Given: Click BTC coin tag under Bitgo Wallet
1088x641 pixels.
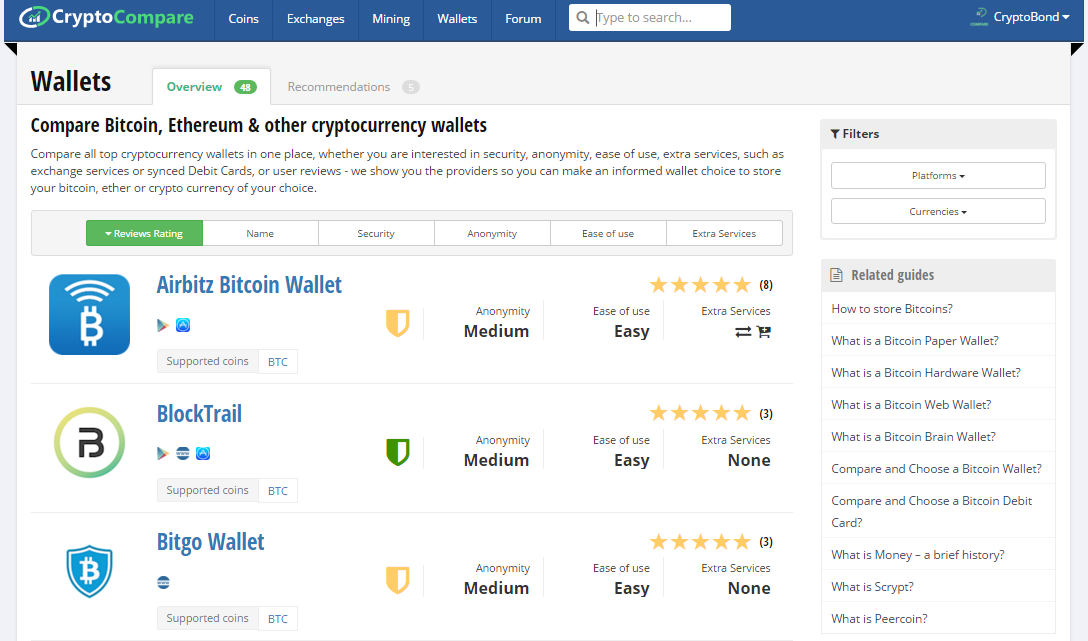Looking at the screenshot, I should pyautogui.click(x=278, y=619).
